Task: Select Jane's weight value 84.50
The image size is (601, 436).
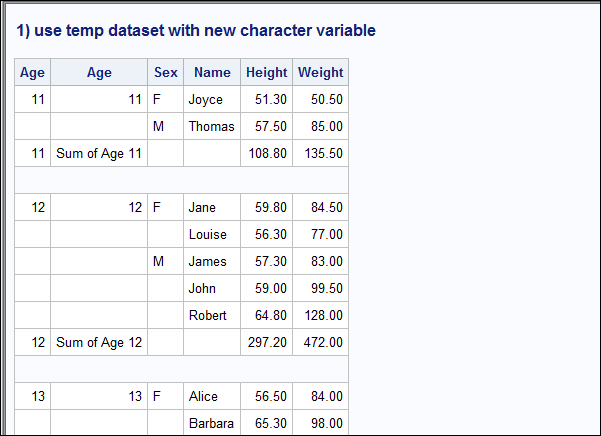Action: pos(320,207)
